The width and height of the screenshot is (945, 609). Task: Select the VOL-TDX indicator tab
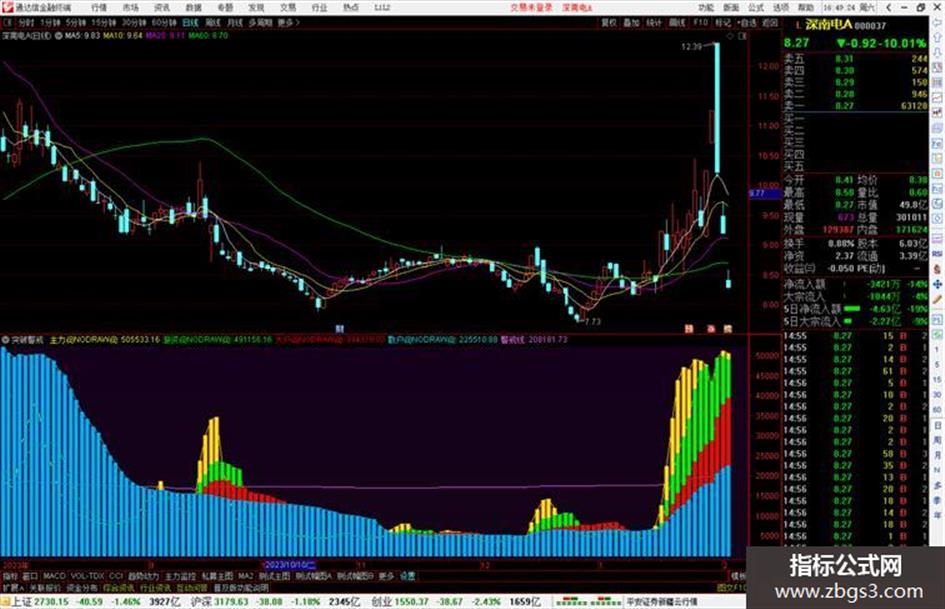87,576
